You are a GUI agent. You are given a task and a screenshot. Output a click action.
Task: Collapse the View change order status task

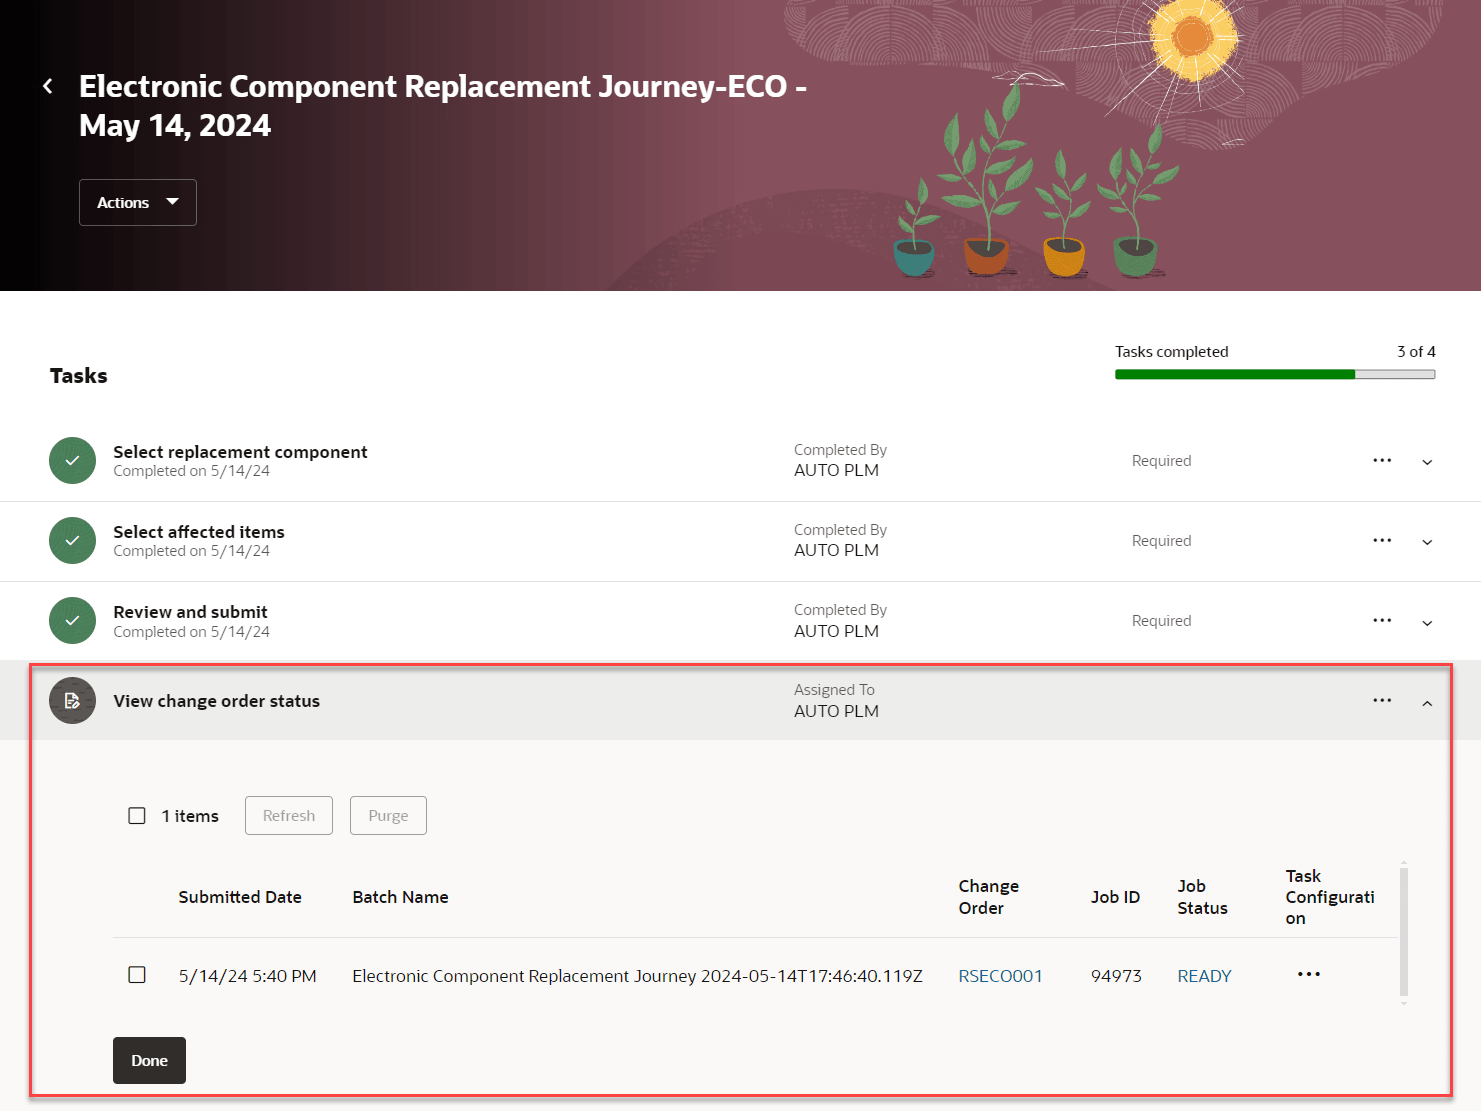(x=1427, y=703)
